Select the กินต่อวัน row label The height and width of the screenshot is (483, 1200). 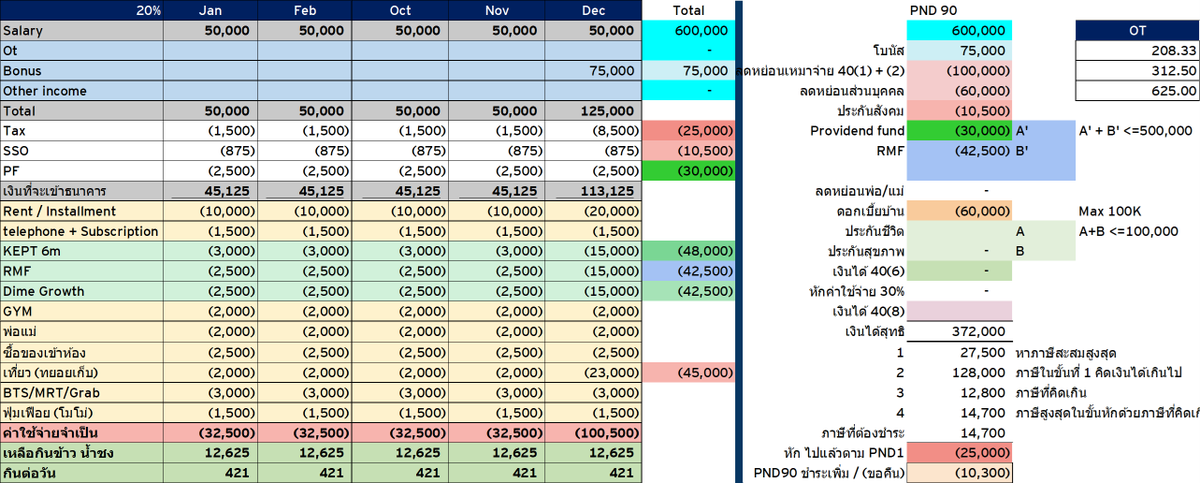[82, 472]
